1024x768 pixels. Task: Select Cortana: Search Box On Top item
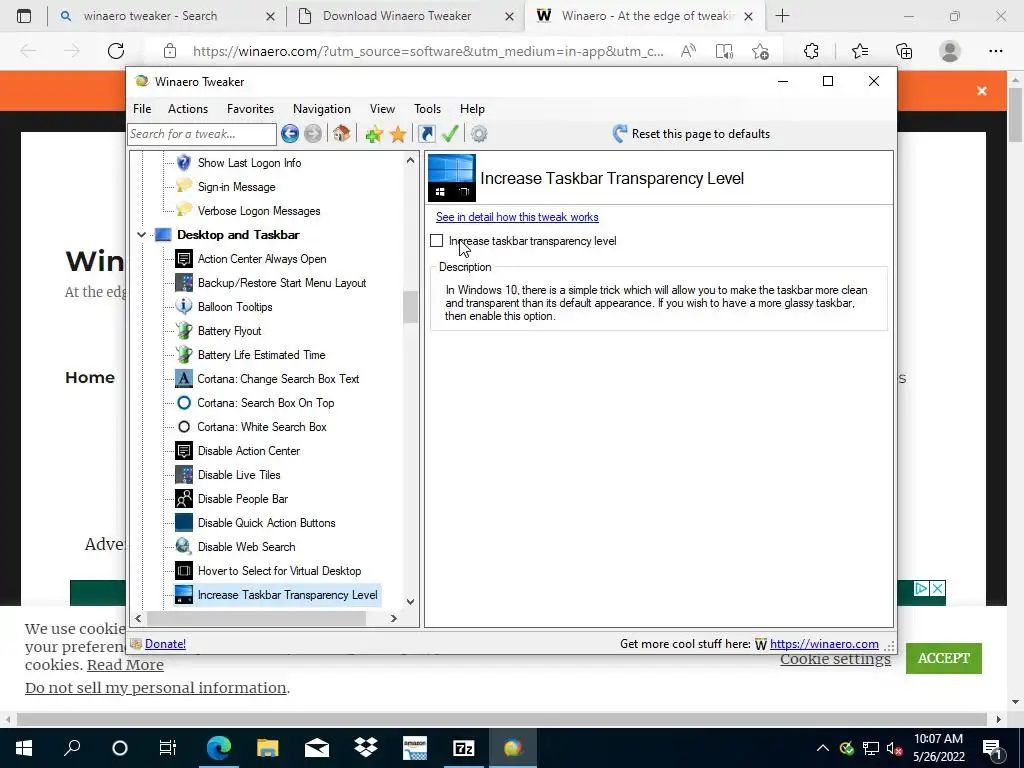pyautogui.click(x=266, y=403)
